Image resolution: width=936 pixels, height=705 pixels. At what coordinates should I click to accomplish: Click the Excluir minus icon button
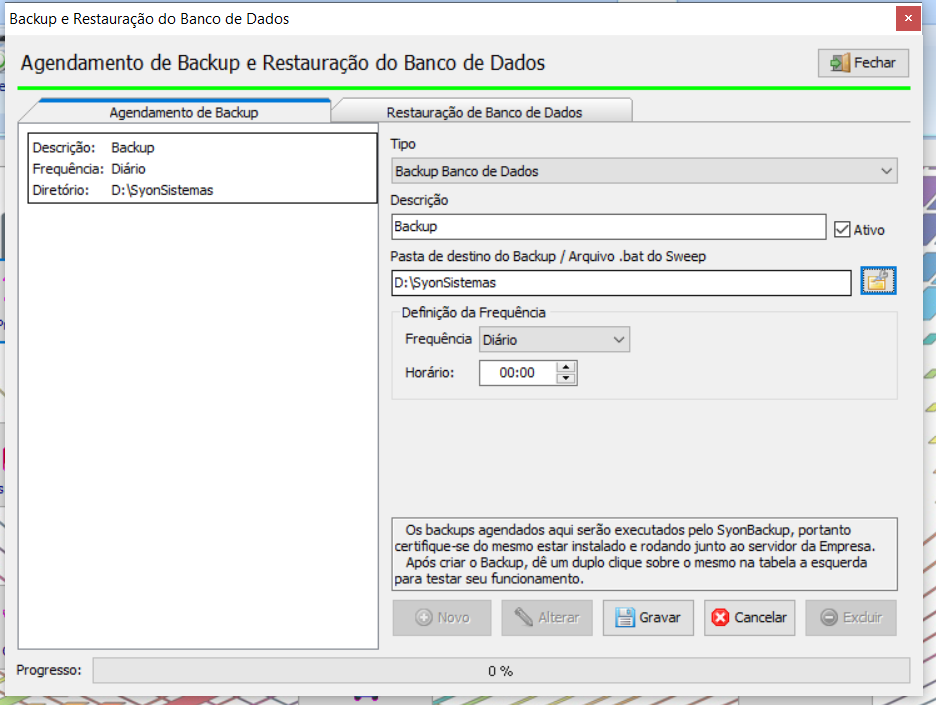(x=828, y=618)
